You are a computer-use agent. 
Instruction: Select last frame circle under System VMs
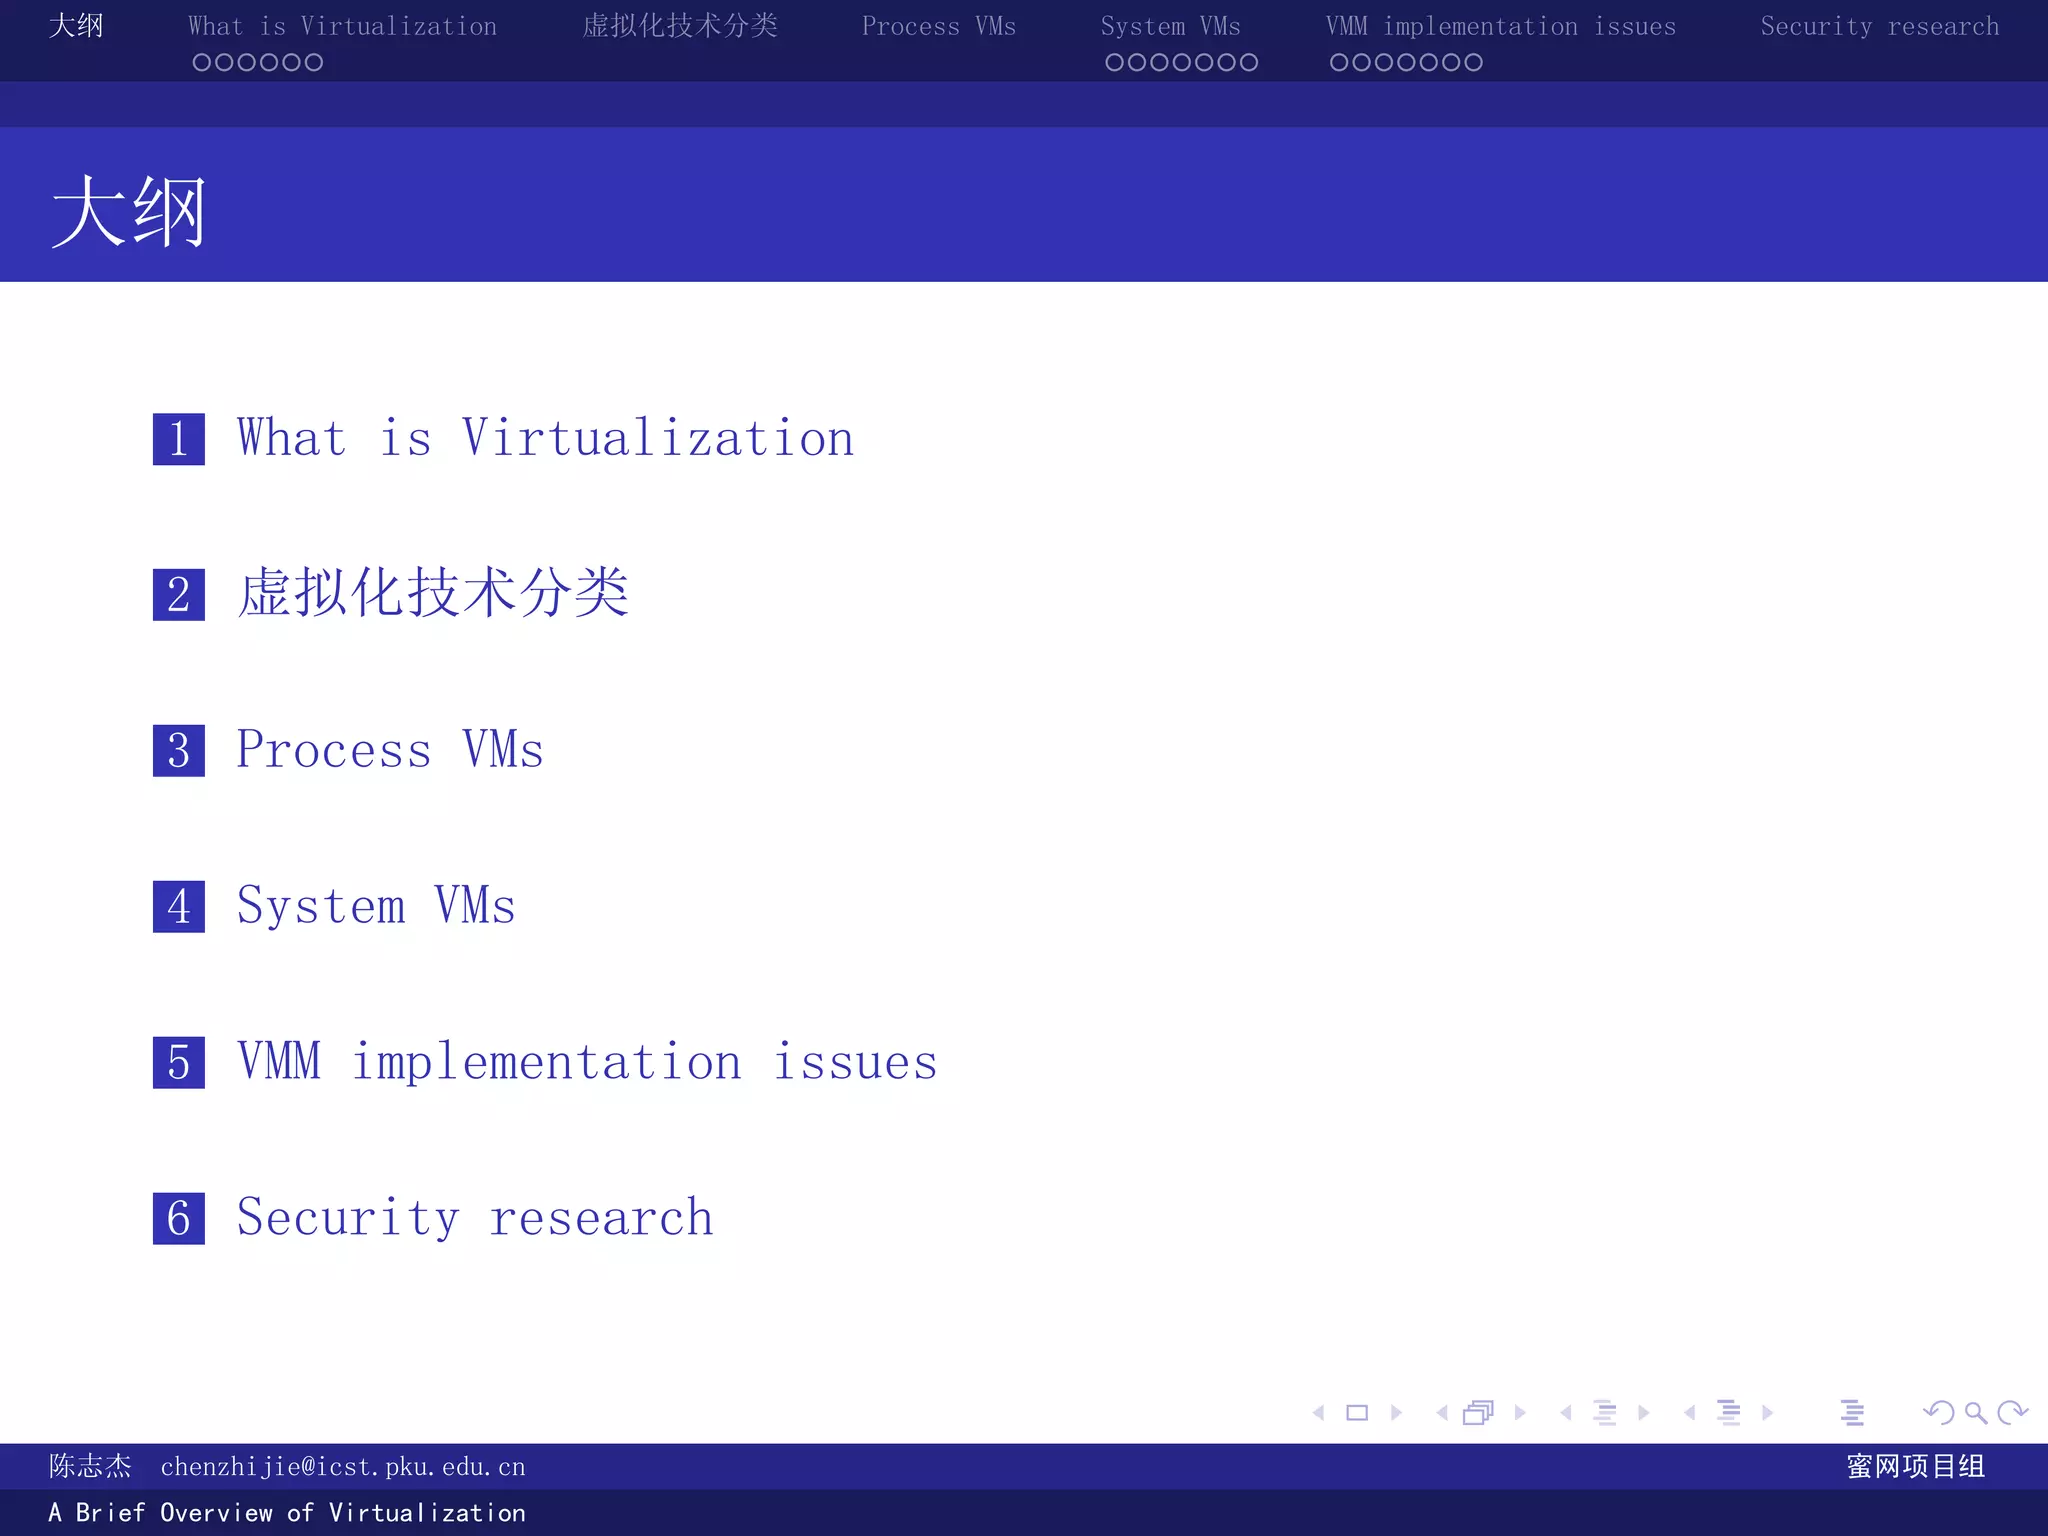pyautogui.click(x=1249, y=62)
